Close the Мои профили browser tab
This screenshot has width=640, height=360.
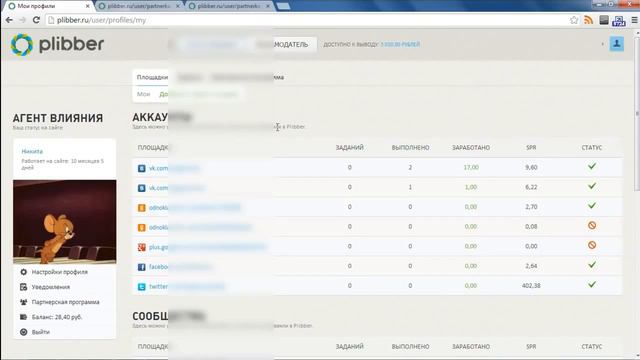pos(87,6)
